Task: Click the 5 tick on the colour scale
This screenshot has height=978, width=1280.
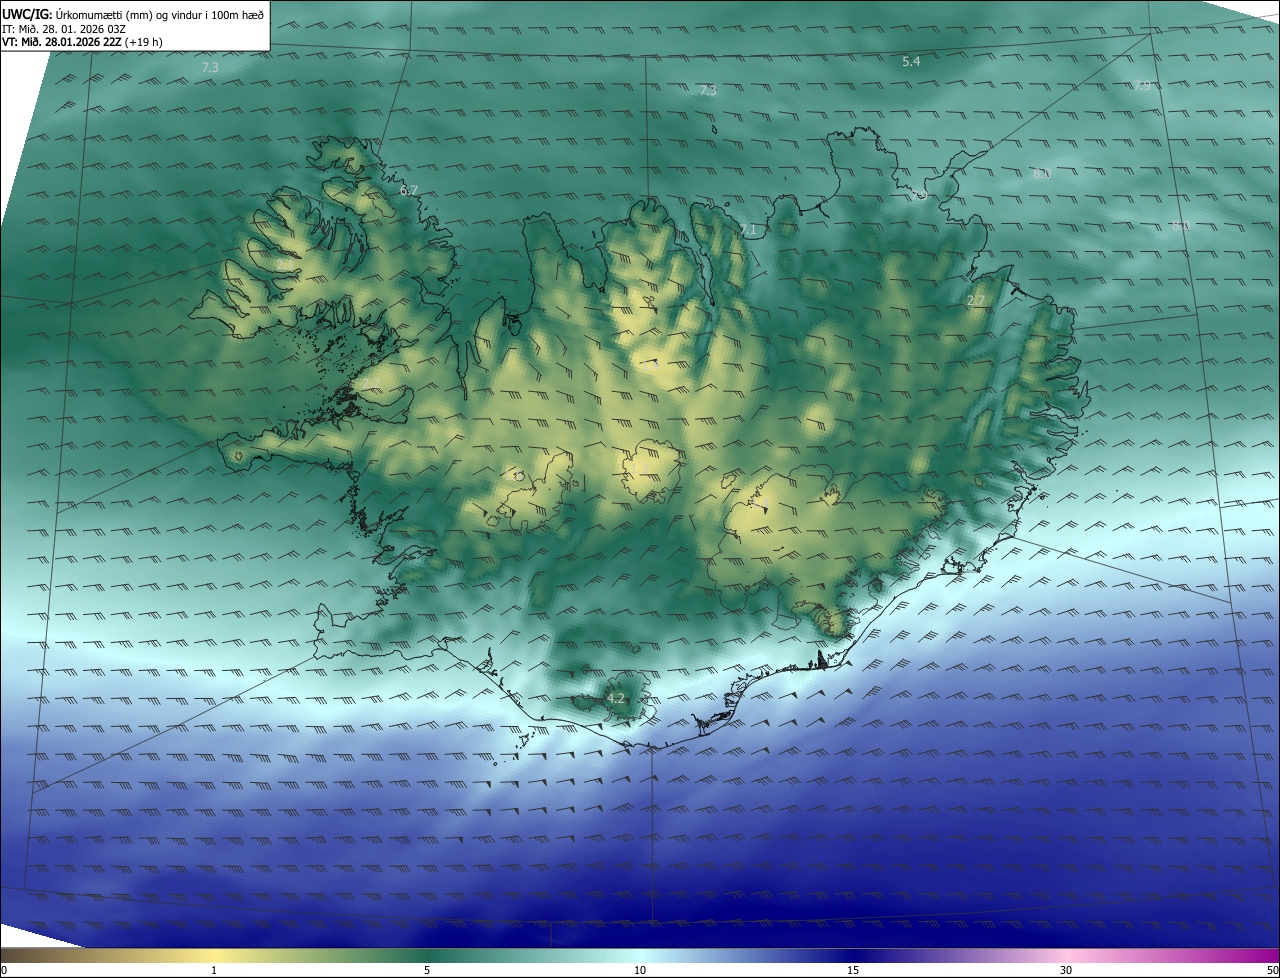Action: [x=427, y=970]
